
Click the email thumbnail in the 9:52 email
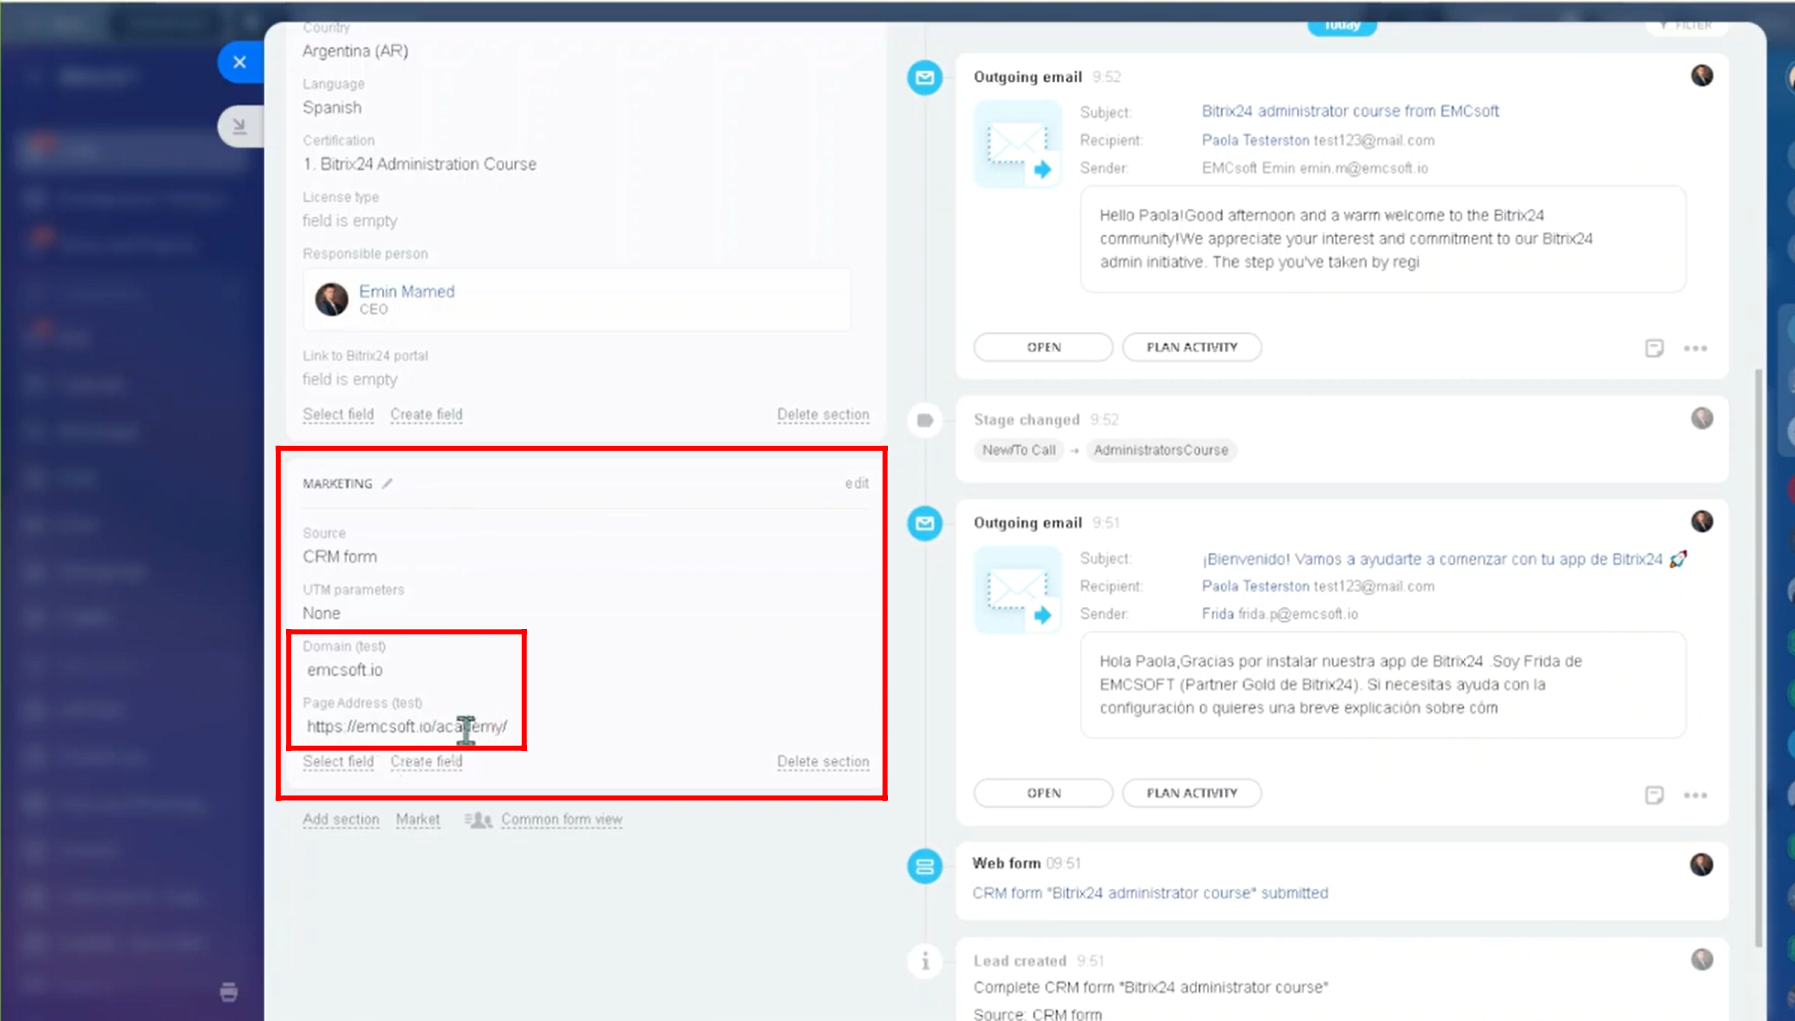[1018, 144]
